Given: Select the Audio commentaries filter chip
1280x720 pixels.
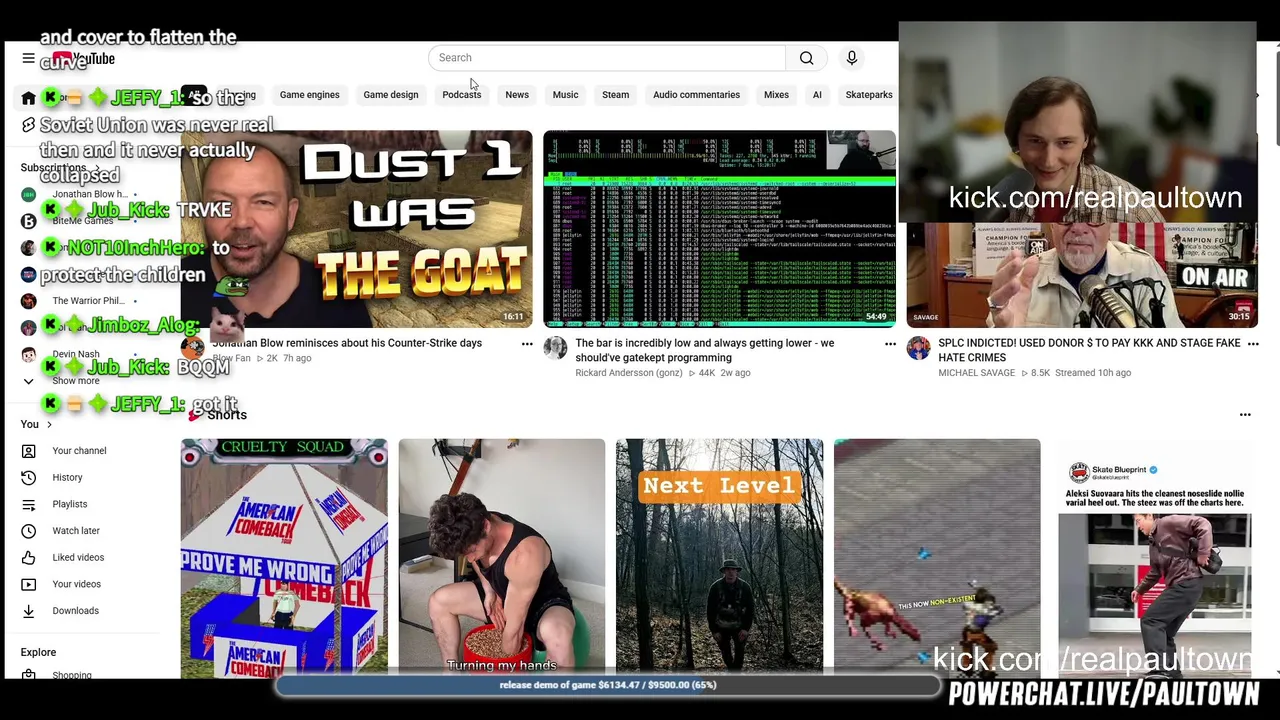Looking at the screenshot, I should coord(696,95).
